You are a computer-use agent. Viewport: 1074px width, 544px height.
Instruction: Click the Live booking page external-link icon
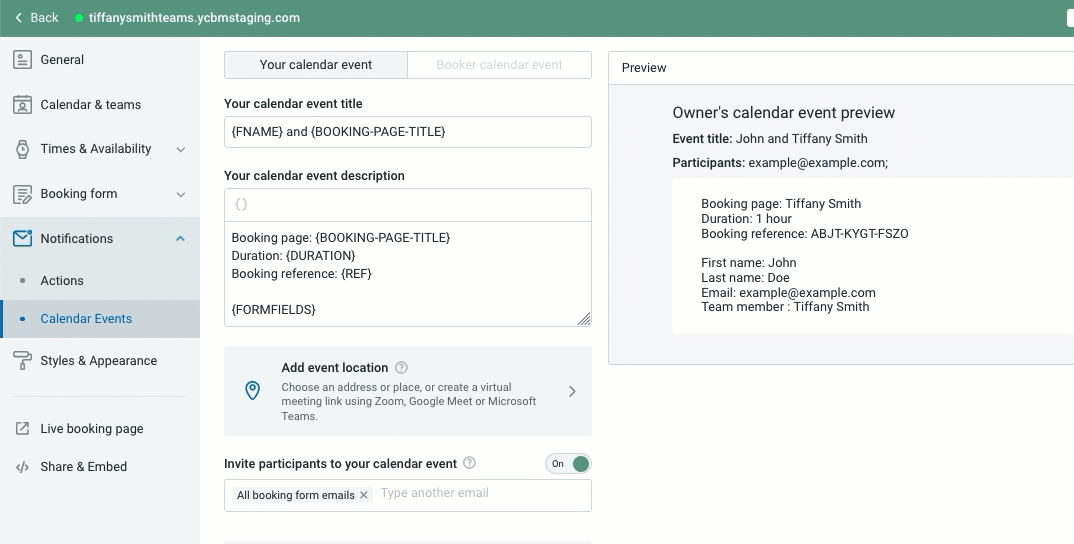(22, 428)
